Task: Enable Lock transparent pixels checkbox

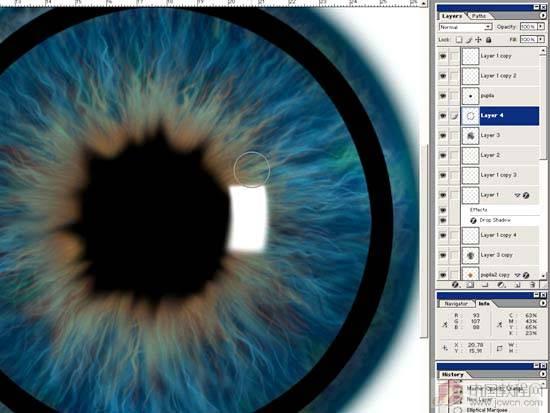Action: pyautogui.click(x=459, y=40)
